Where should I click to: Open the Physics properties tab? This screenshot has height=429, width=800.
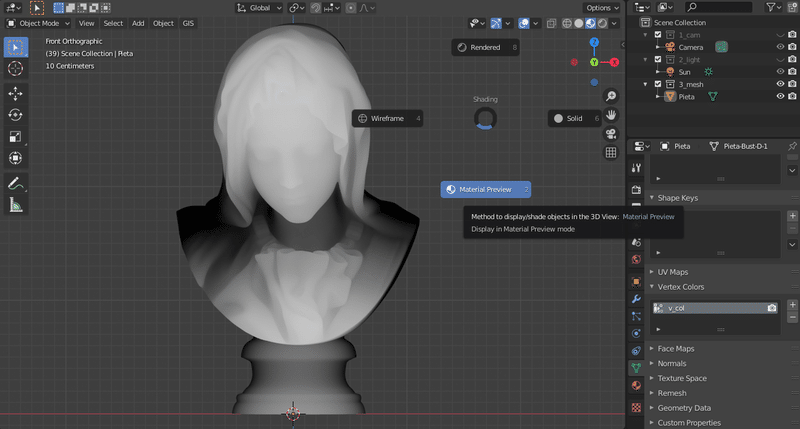click(636, 334)
